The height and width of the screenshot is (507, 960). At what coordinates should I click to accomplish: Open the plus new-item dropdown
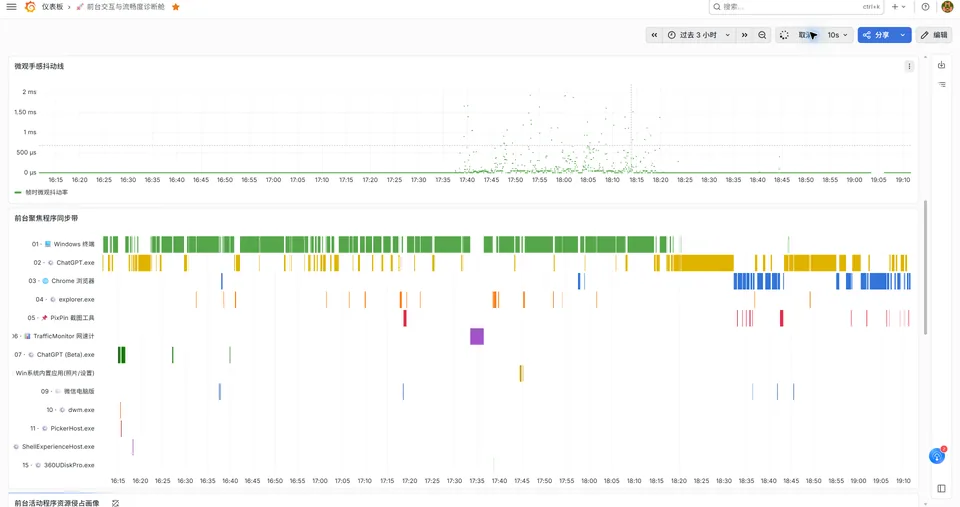pos(899,7)
